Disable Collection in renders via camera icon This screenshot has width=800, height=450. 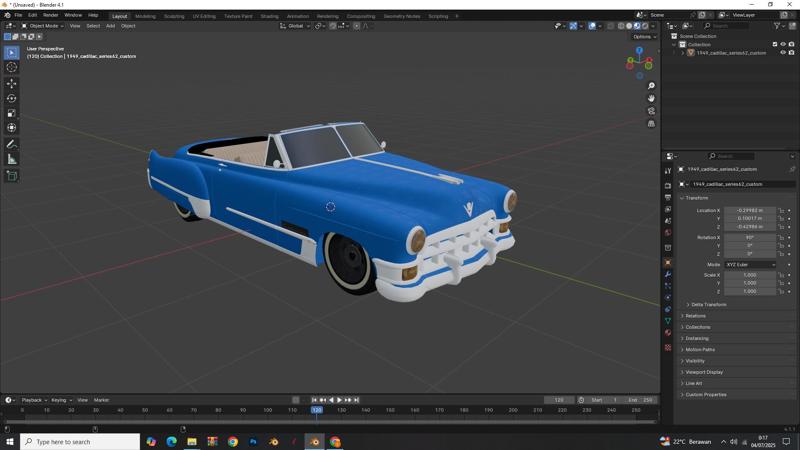click(792, 44)
